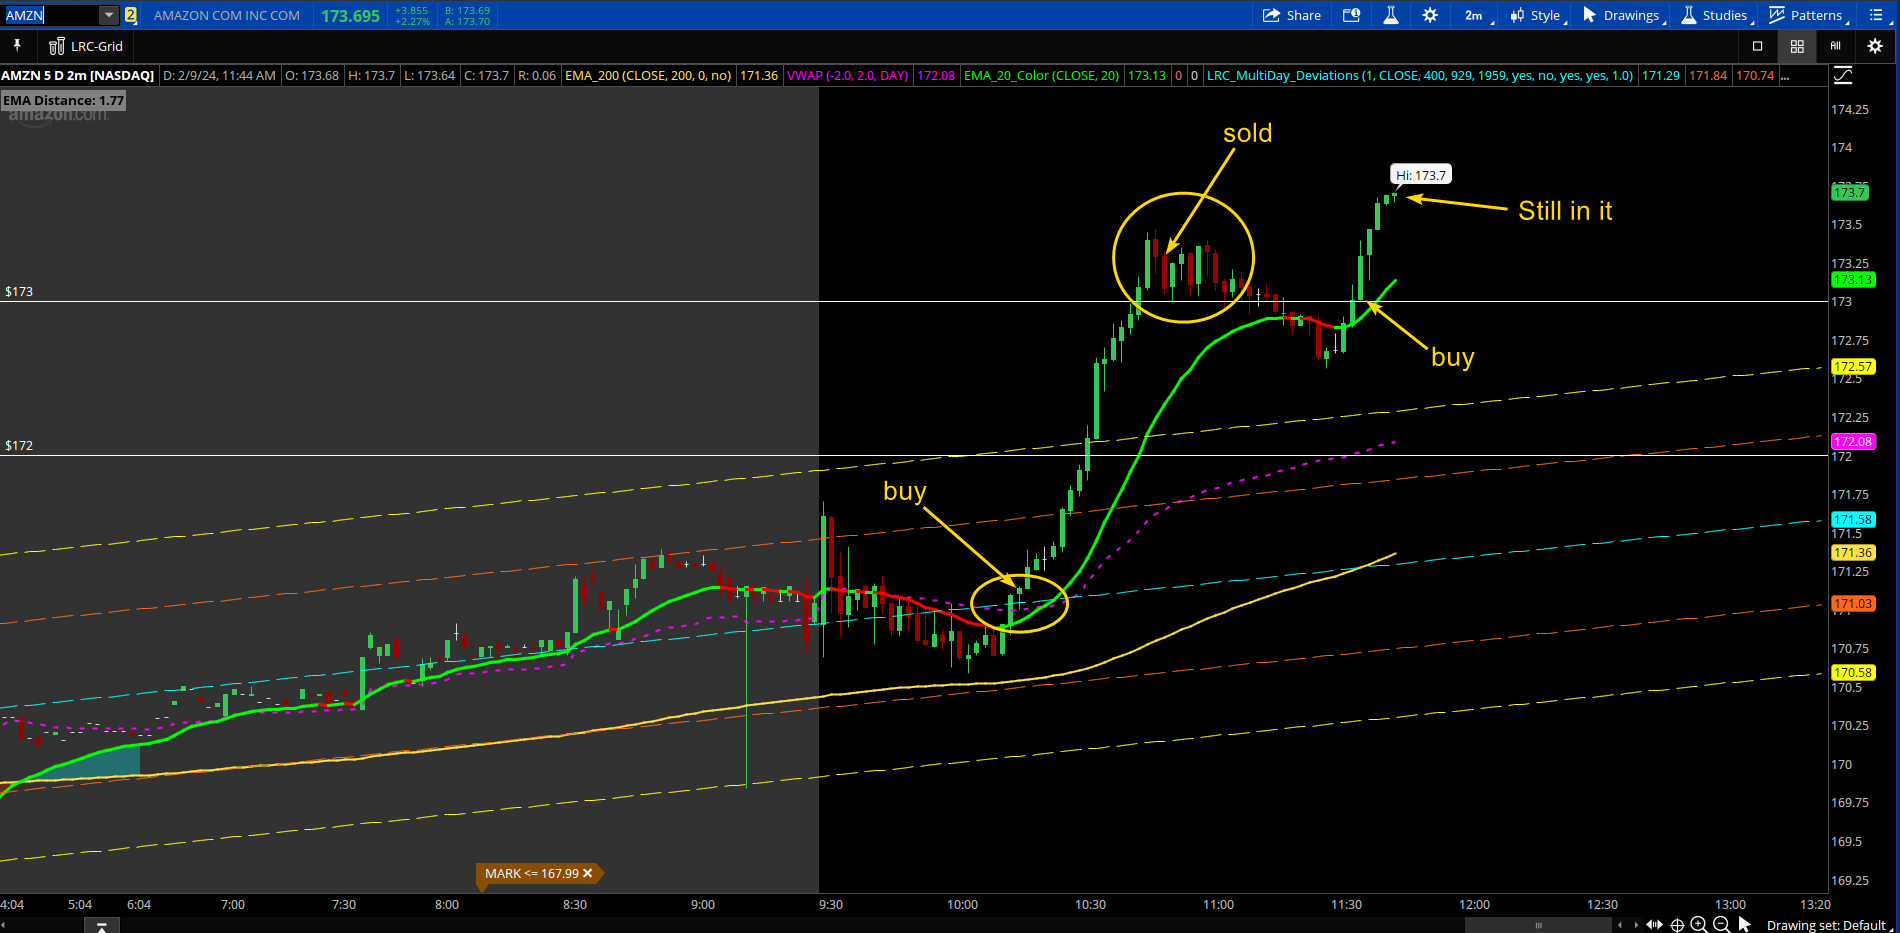Switch to single chart cell layout
Image resolution: width=1900 pixels, height=933 pixels.
pos(1757,46)
